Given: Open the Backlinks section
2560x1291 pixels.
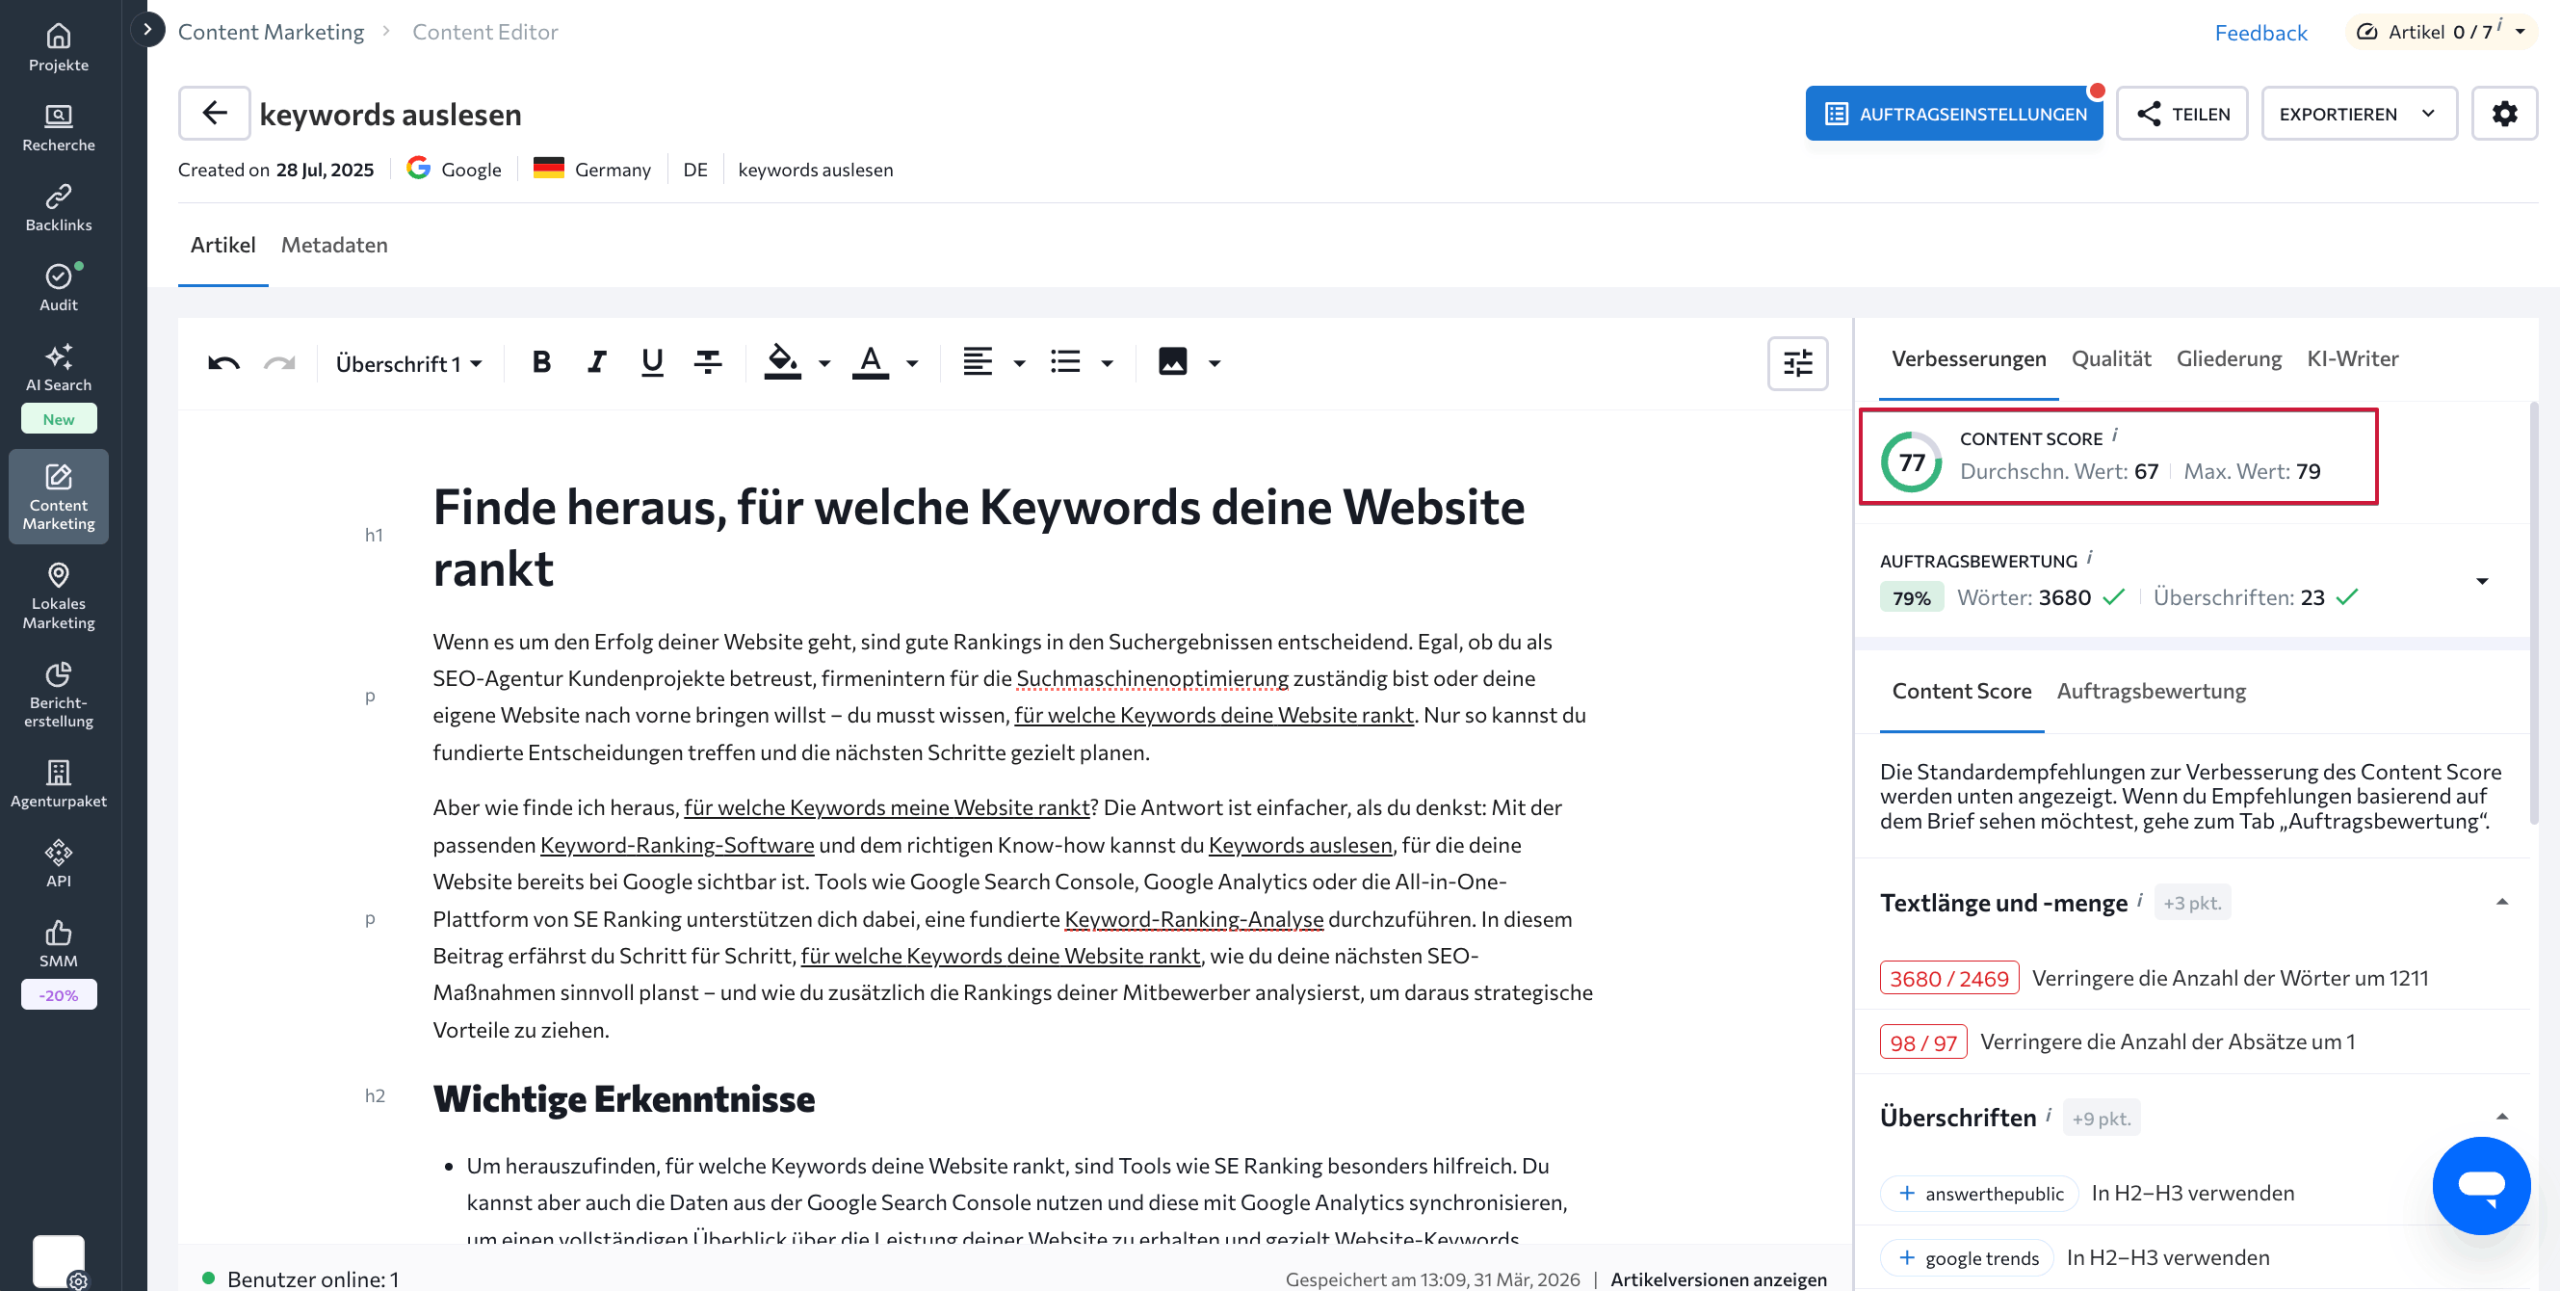Looking at the screenshot, I should (58, 207).
